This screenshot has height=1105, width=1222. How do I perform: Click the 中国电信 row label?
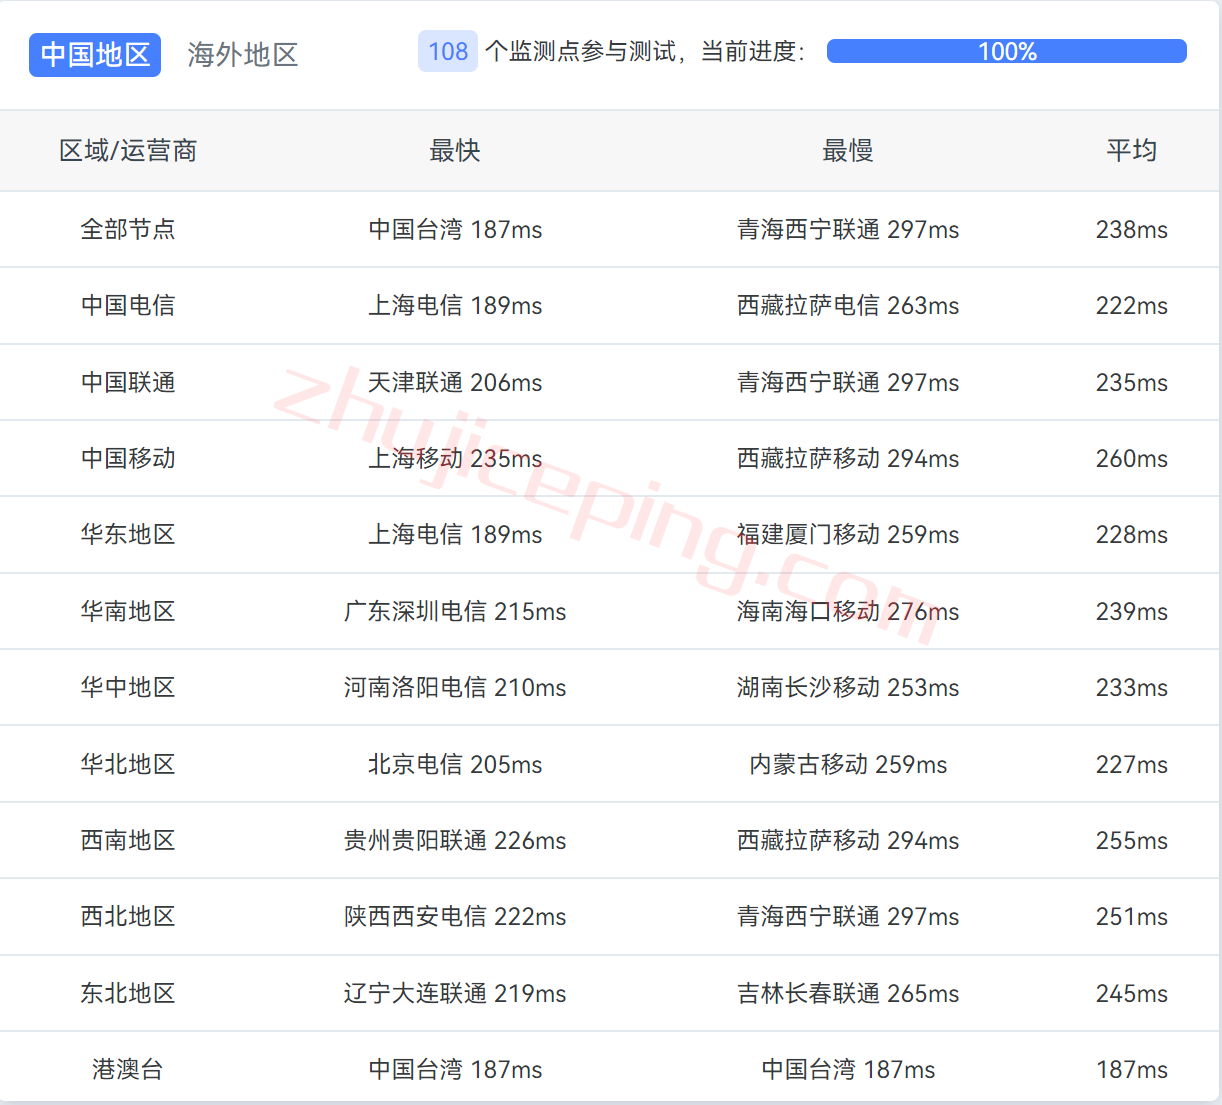[x=128, y=305]
